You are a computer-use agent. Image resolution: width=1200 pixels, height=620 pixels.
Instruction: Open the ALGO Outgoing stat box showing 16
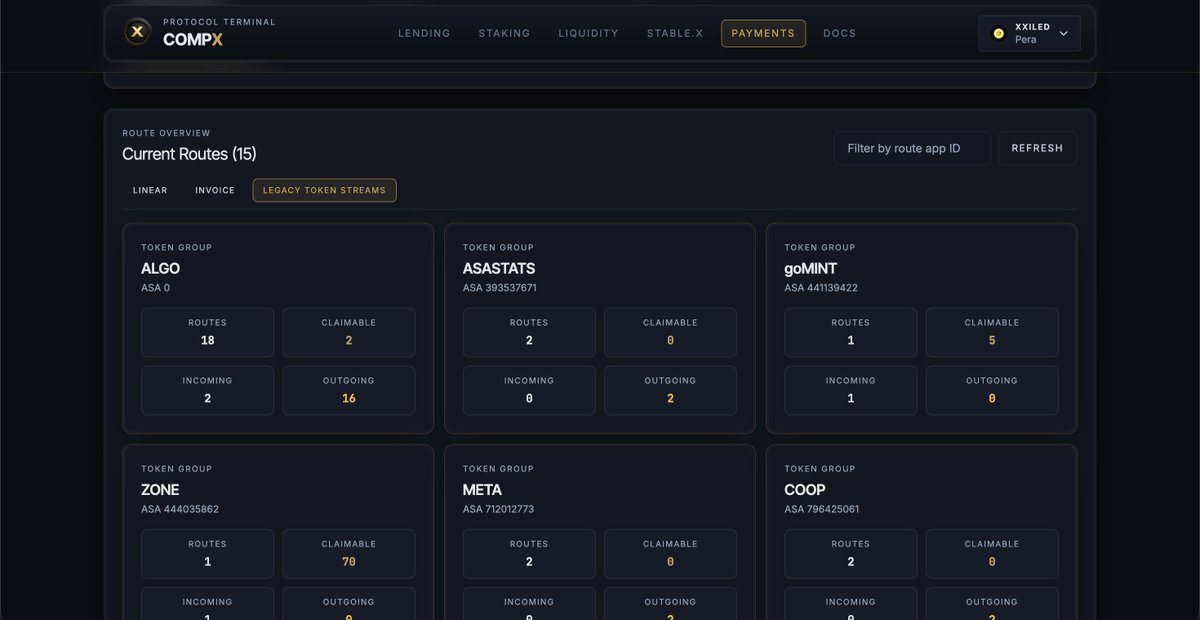point(349,390)
